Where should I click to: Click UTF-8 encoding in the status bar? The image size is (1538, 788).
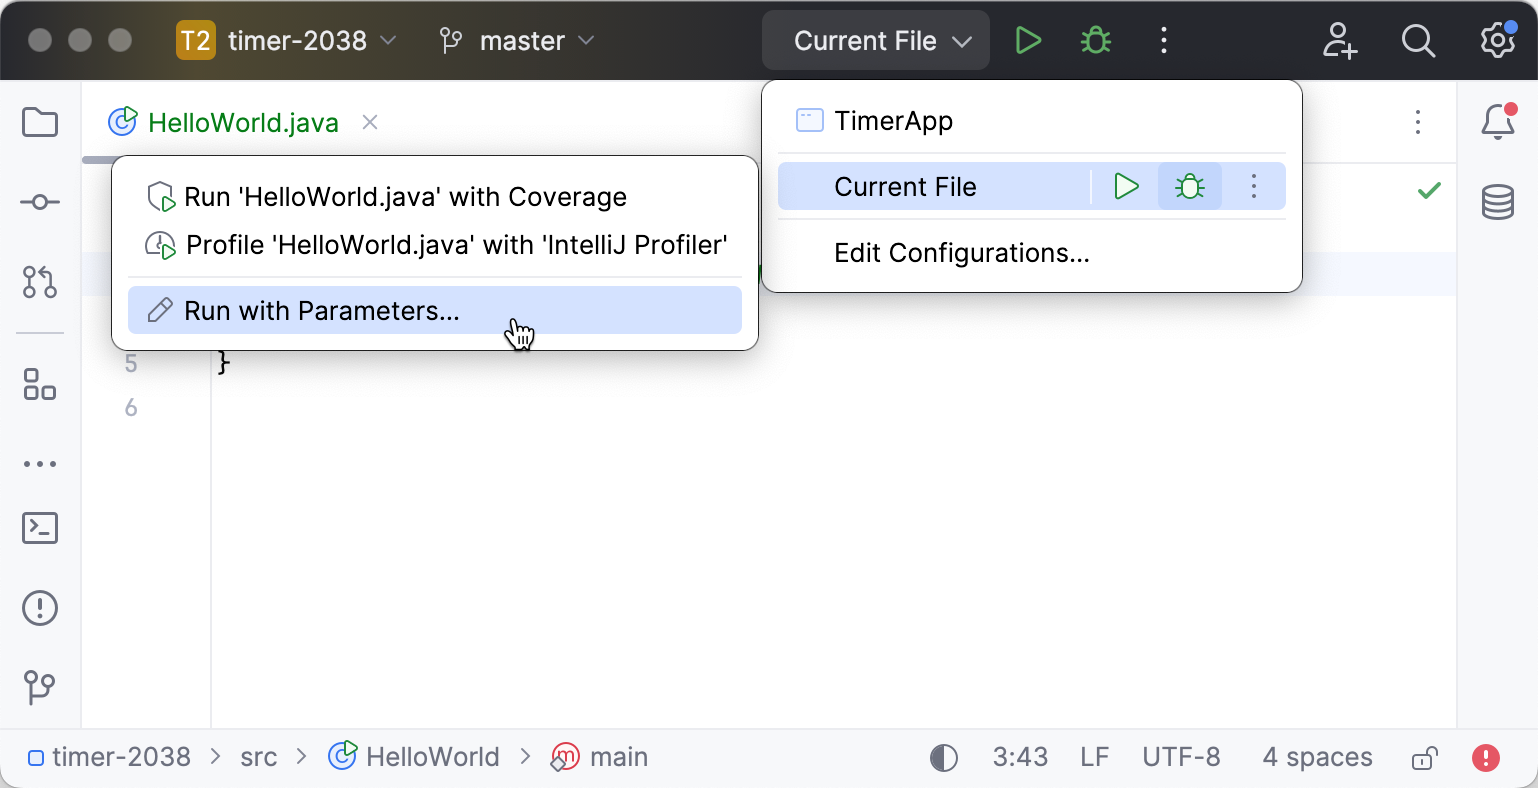tap(1181, 757)
